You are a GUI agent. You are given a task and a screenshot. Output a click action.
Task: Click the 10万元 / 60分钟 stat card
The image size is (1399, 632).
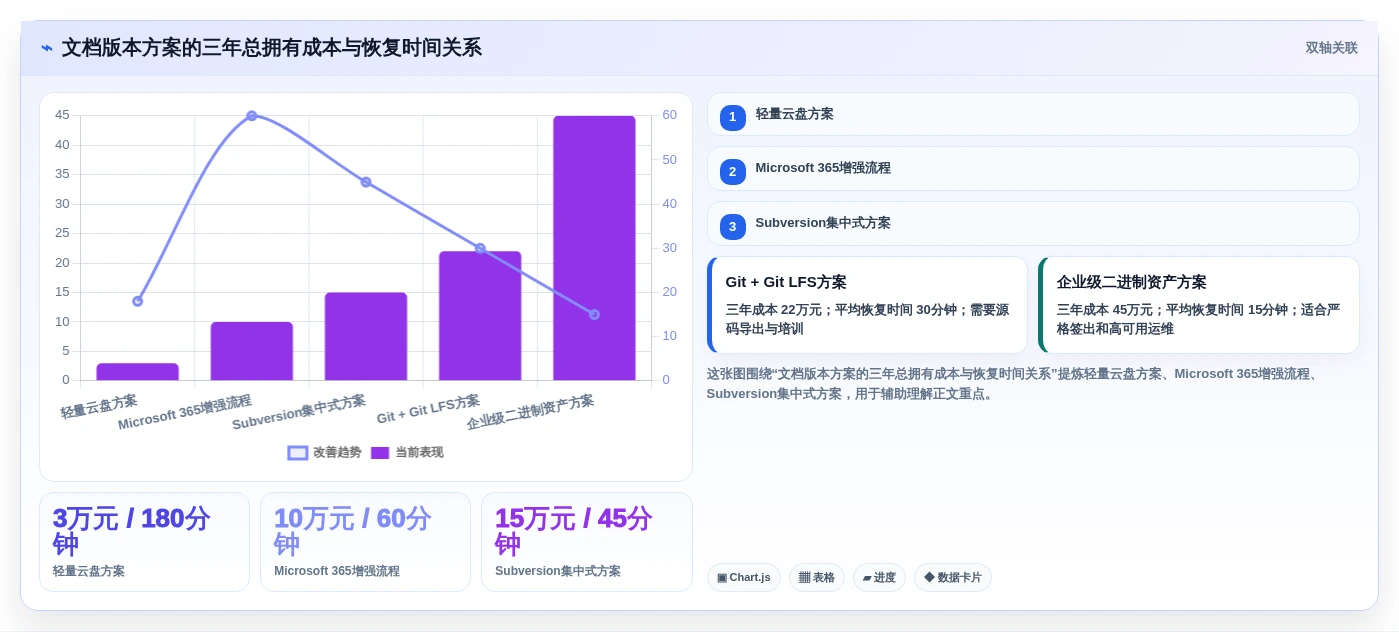(365, 542)
